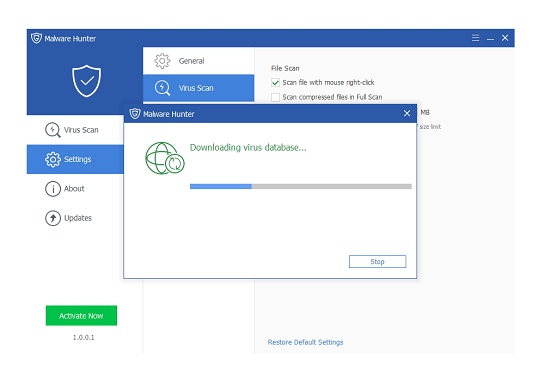Close the Downloading virus database dialog
The image size is (550, 387).
pyautogui.click(x=407, y=113)
